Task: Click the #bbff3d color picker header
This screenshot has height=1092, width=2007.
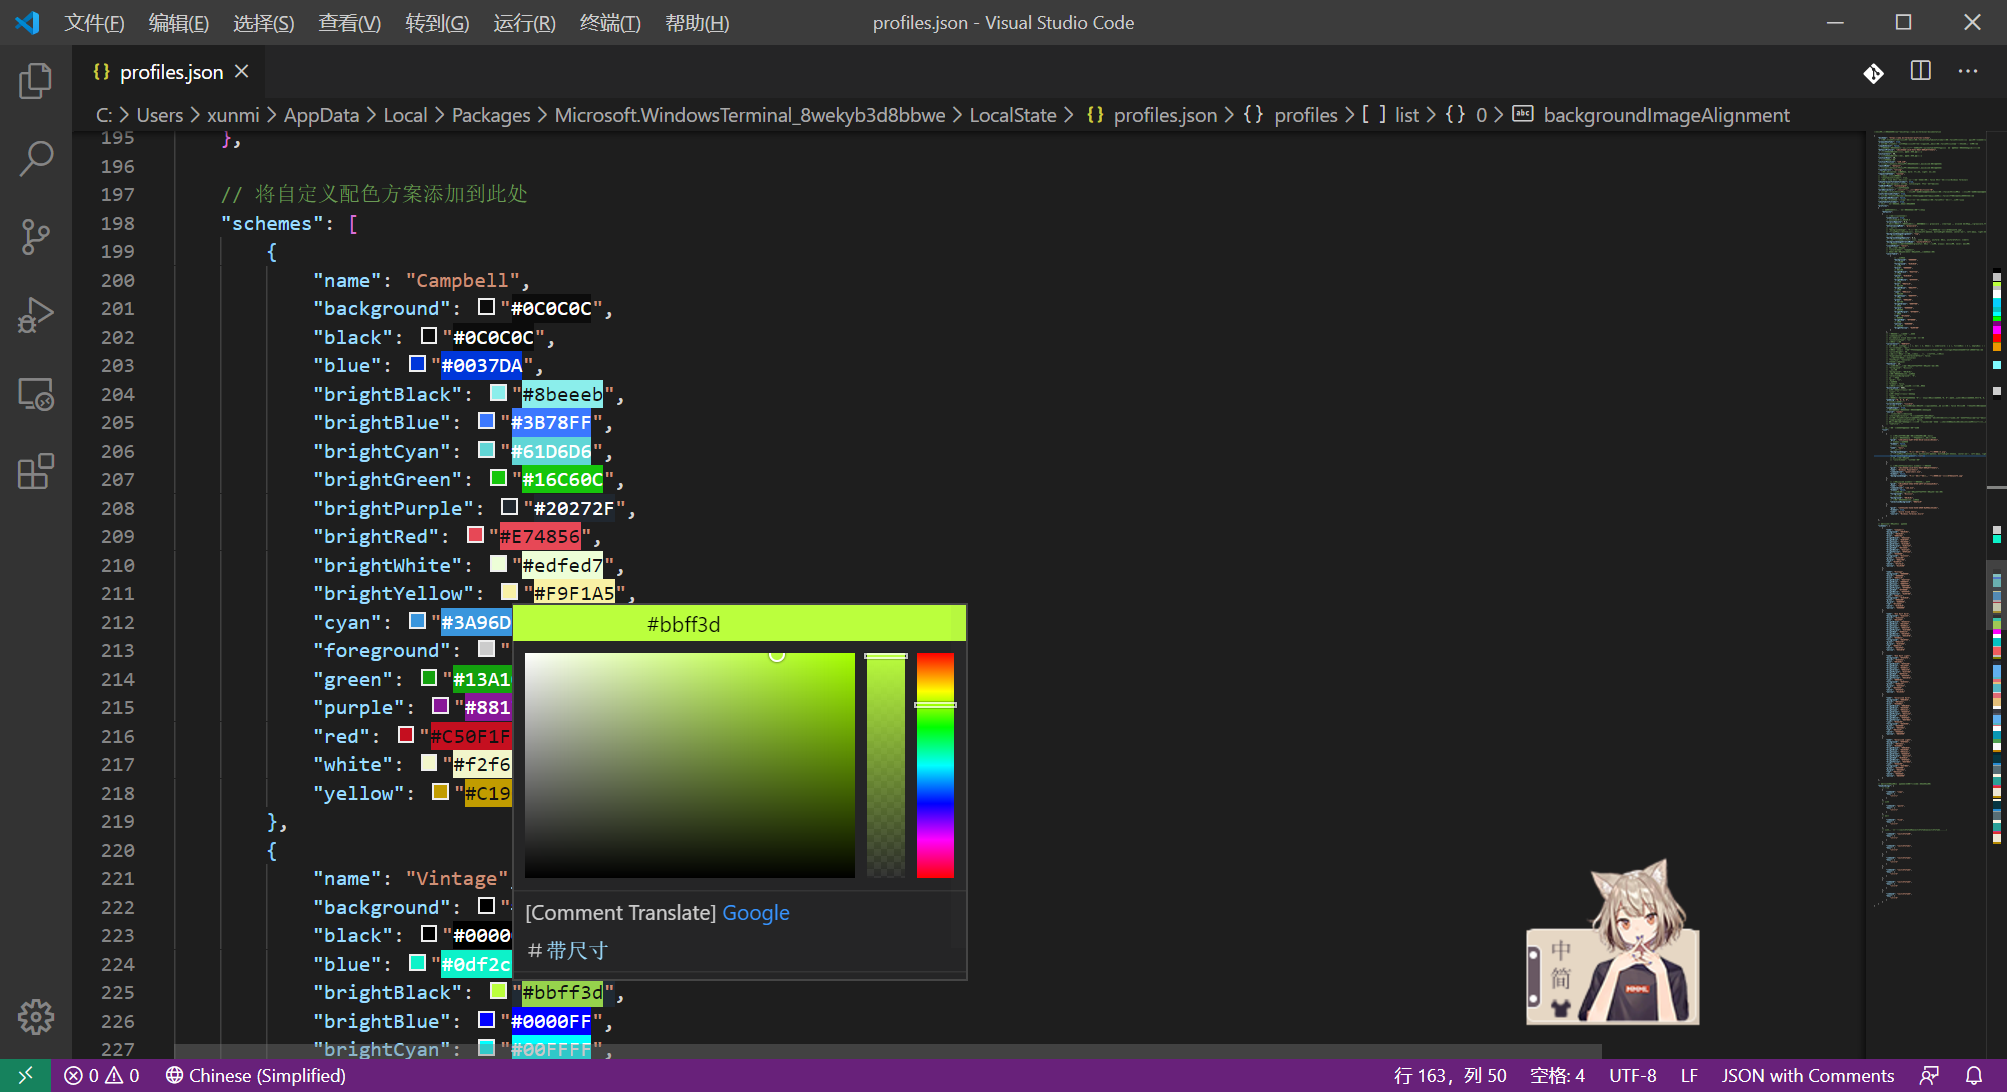Action: click(683, 624)
